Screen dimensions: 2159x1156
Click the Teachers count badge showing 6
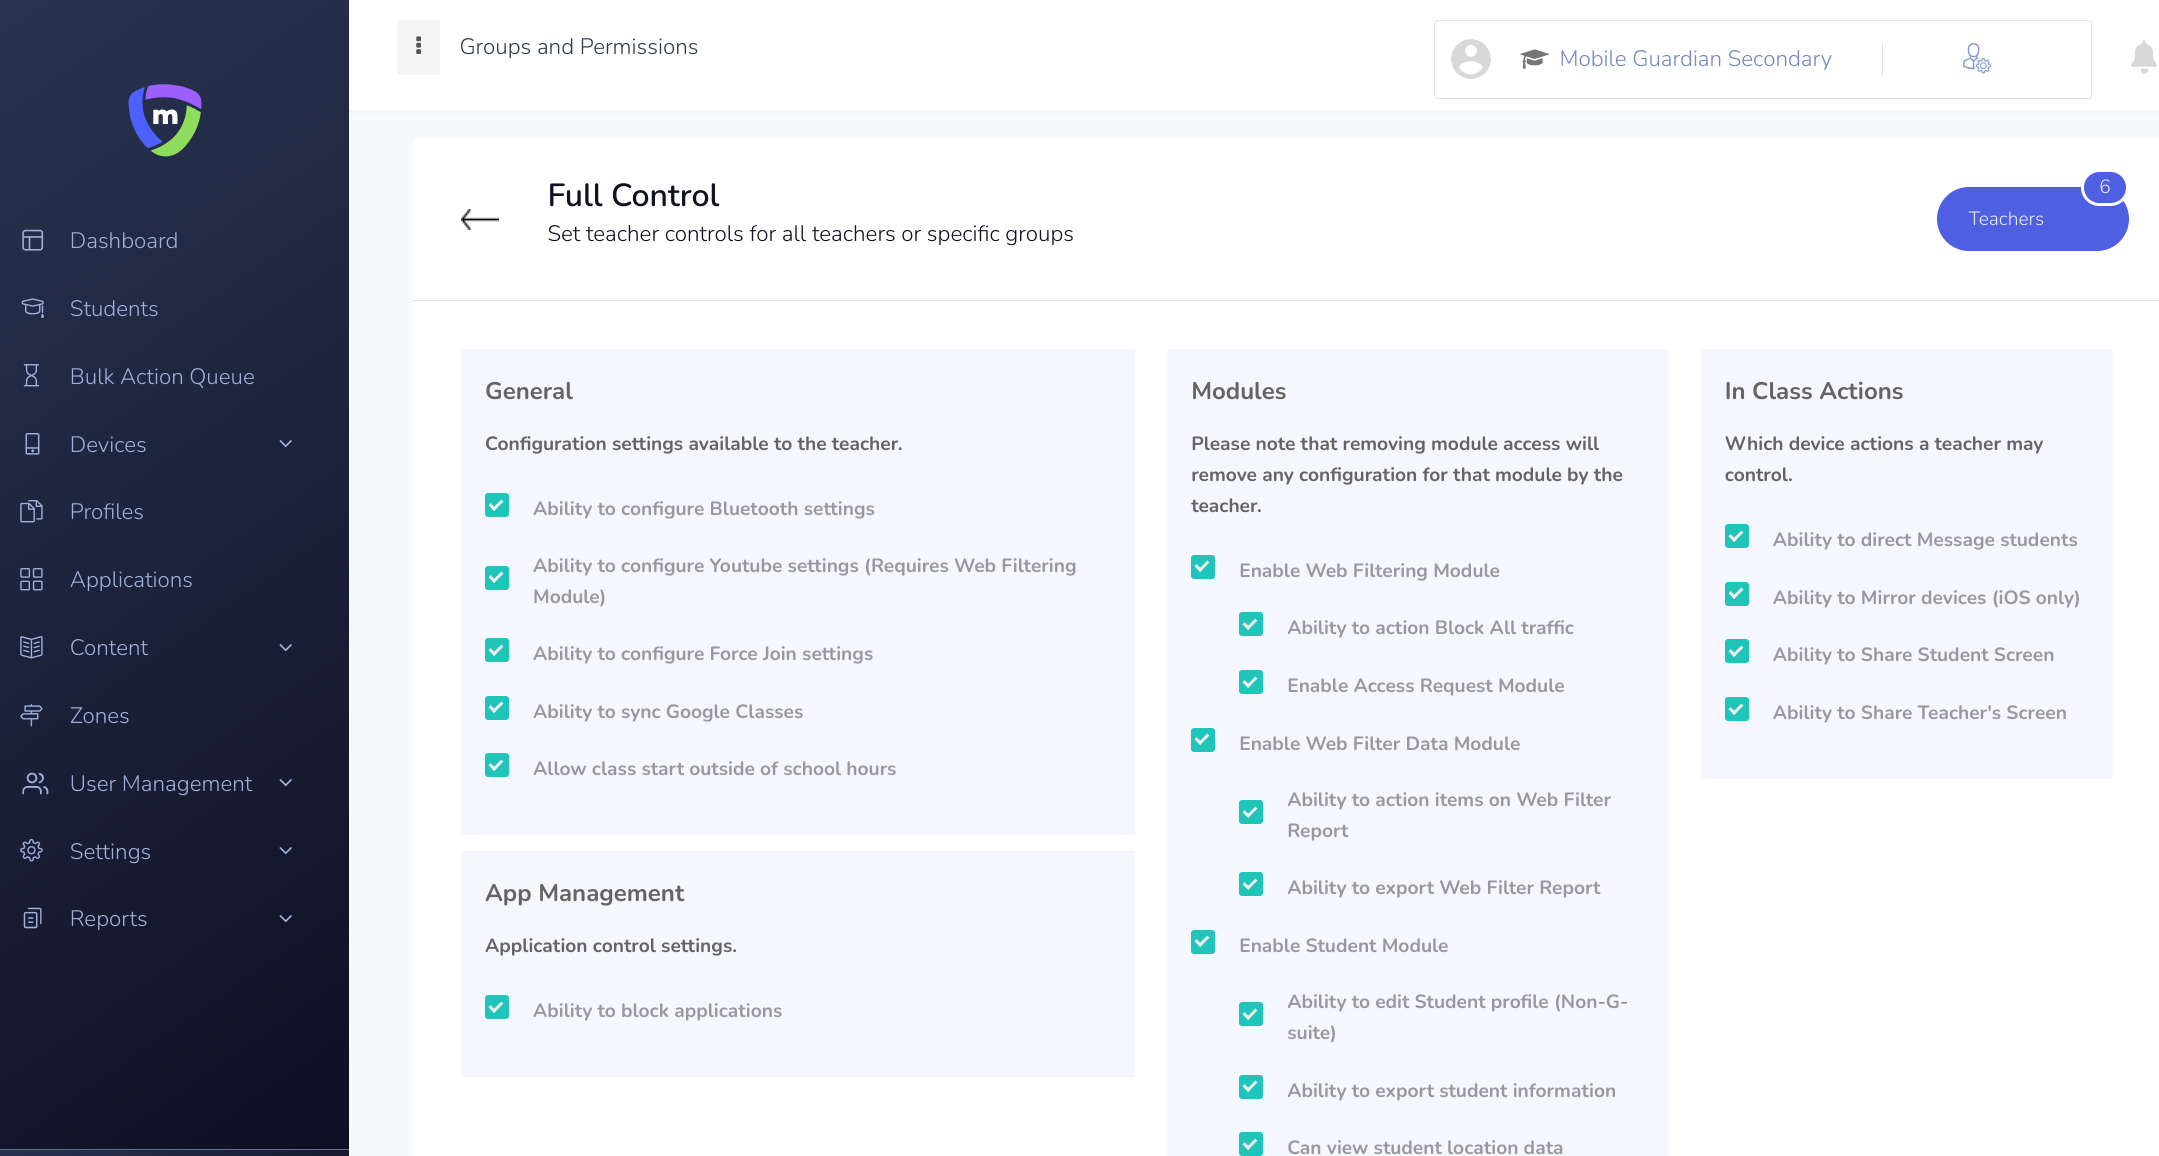point(2104,187)
